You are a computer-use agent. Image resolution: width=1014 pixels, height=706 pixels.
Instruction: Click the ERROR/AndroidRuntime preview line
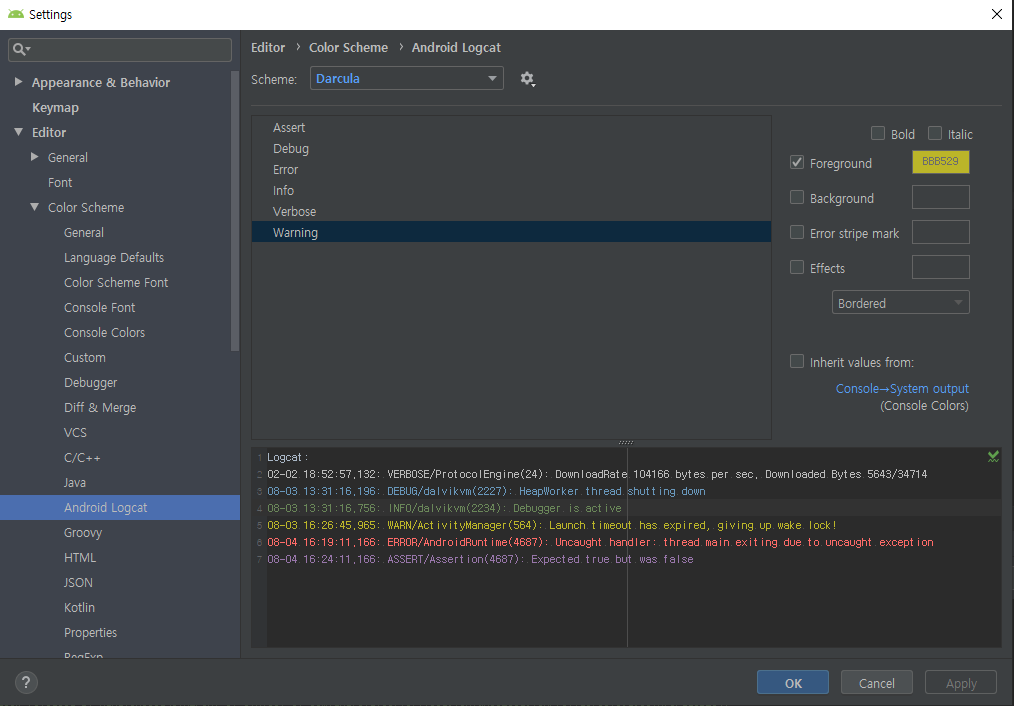600,542
